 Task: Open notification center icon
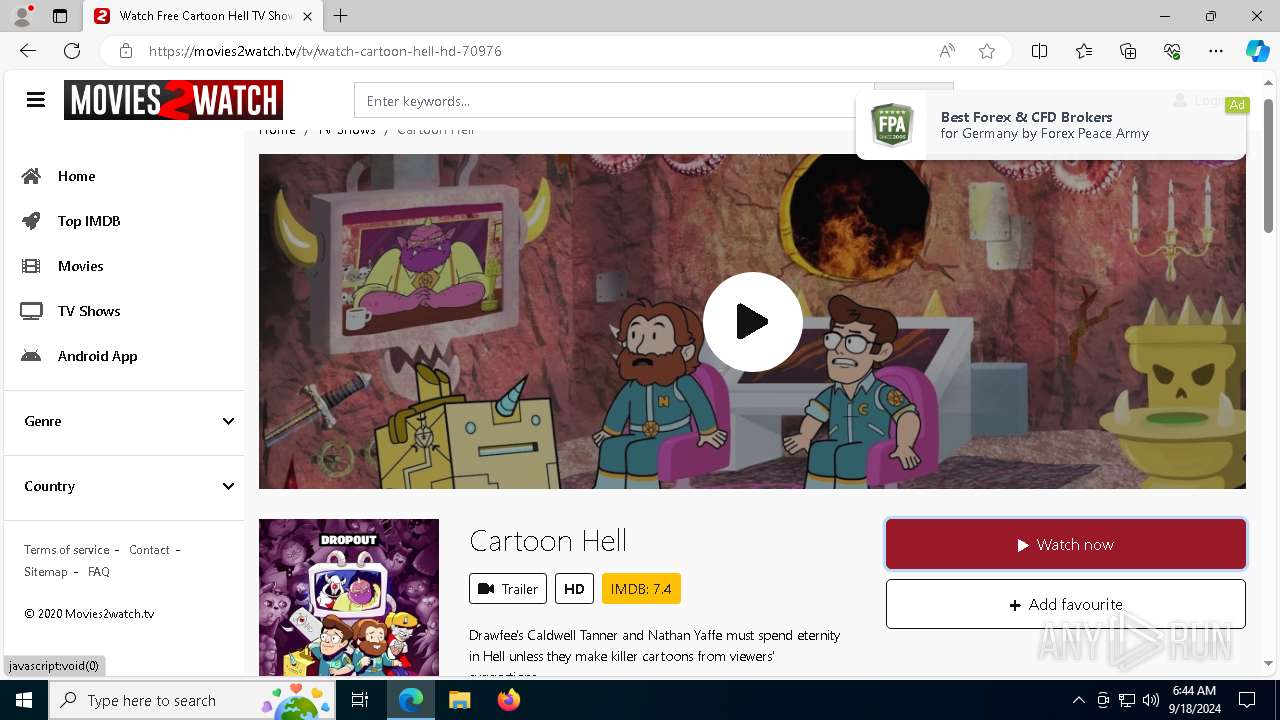pos(1247,700)
